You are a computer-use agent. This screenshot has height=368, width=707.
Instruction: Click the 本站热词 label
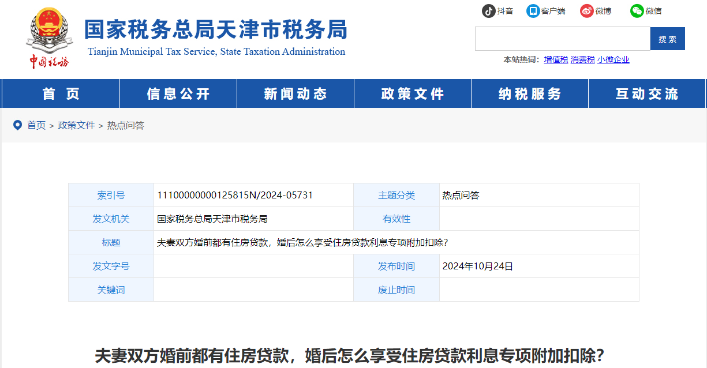pyautogui.click(x=521, y=60)
